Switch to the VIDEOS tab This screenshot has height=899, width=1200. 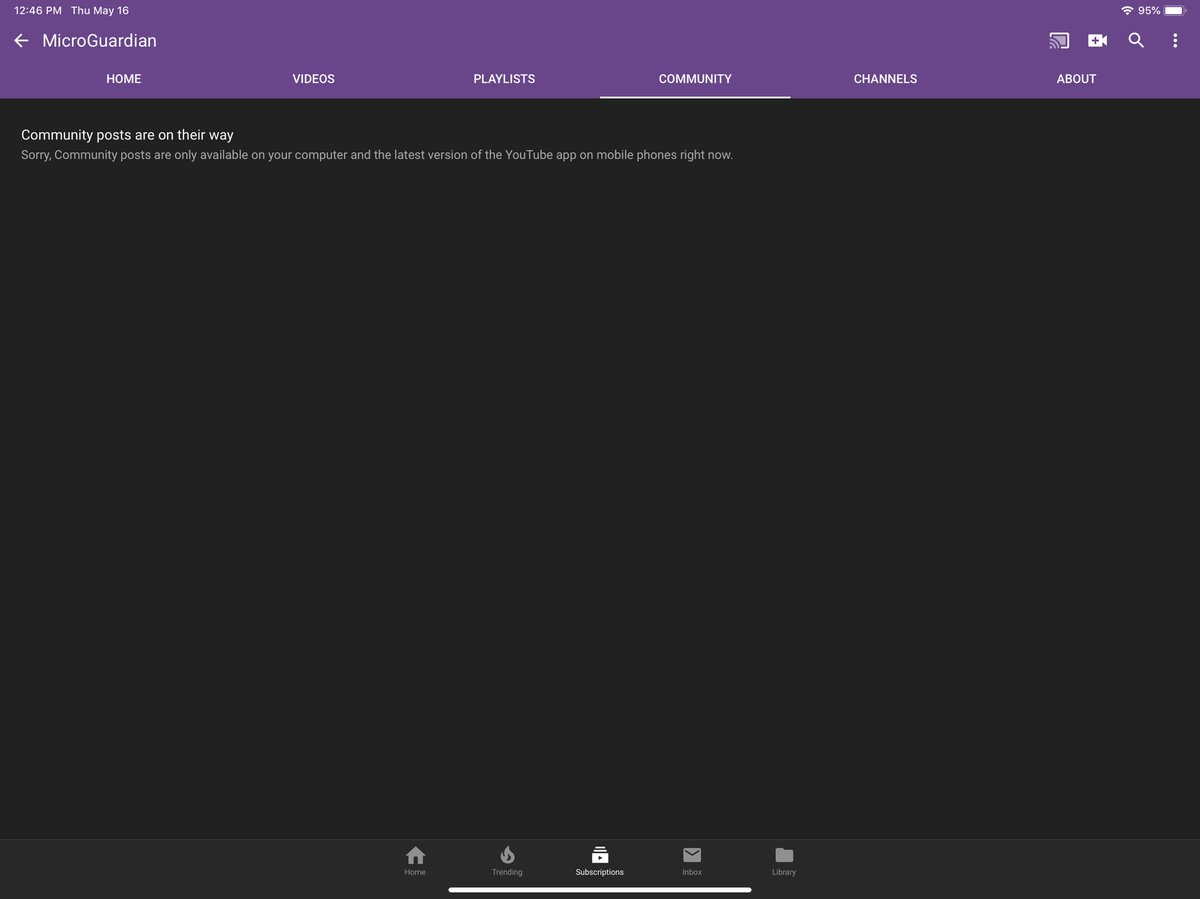[x=314, y=79]
